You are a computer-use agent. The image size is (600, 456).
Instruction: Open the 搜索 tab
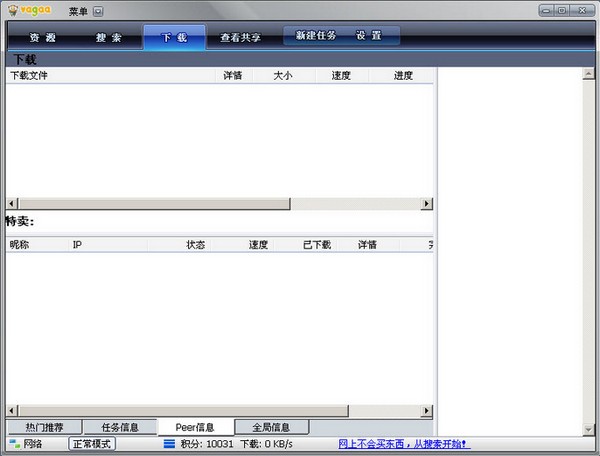109,38
